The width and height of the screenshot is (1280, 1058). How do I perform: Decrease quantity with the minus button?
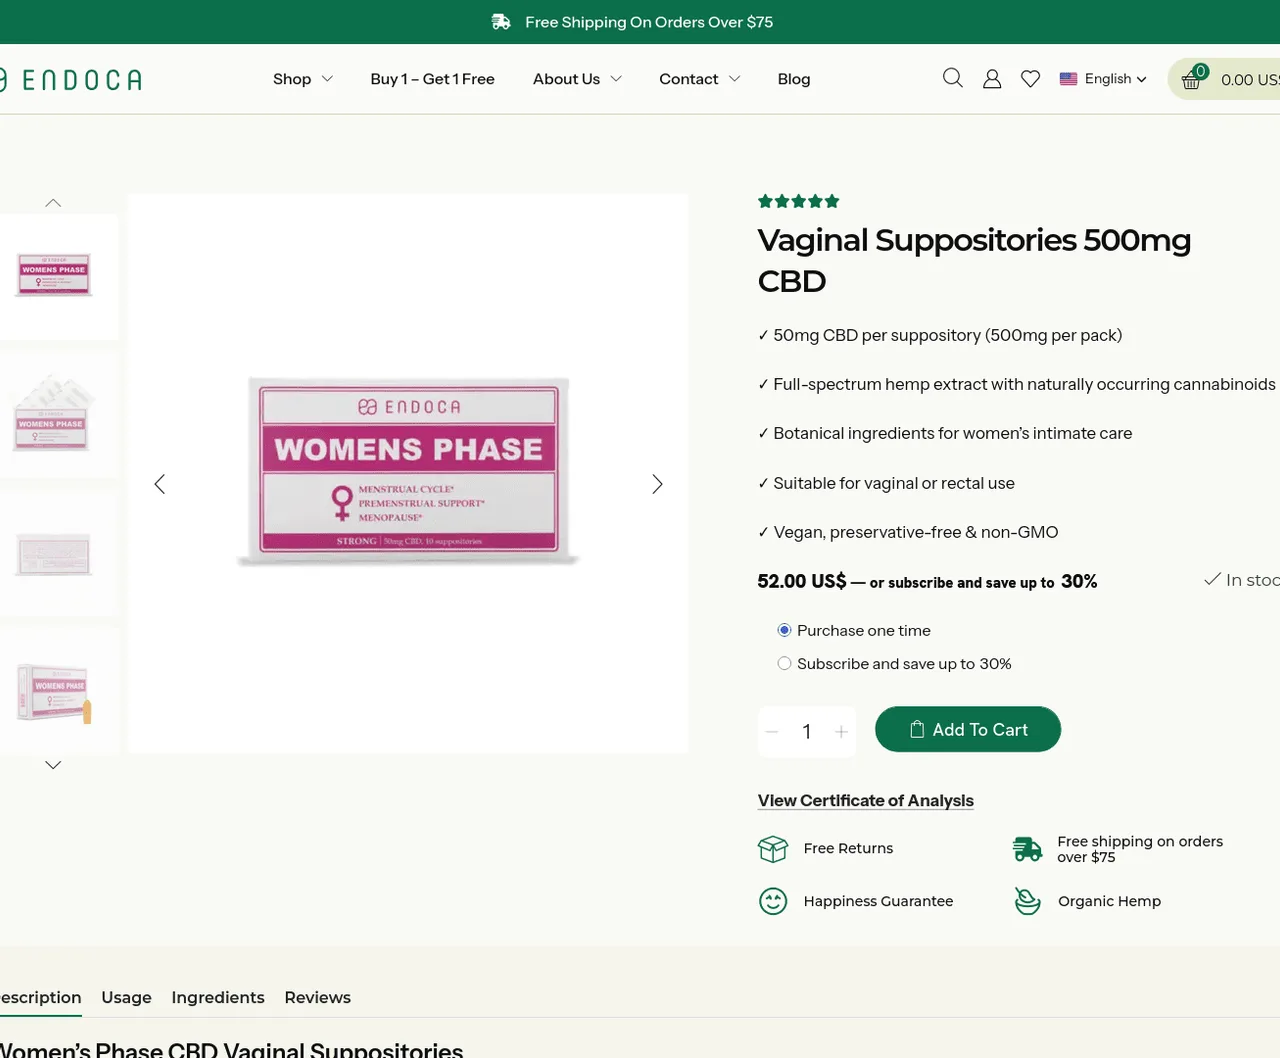[772, 732]
